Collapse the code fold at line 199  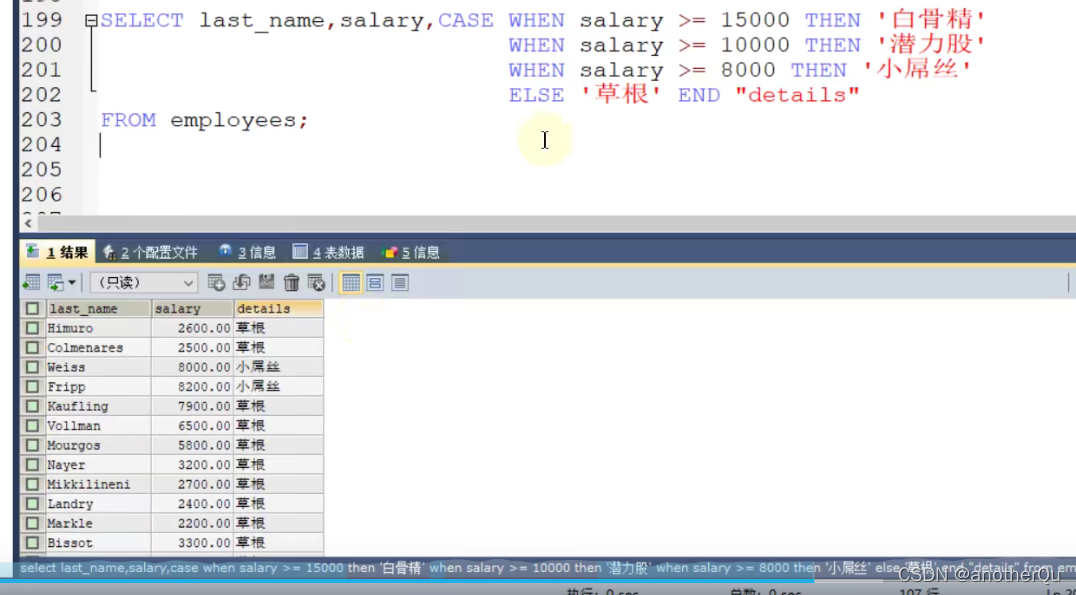tap(91, 21)
